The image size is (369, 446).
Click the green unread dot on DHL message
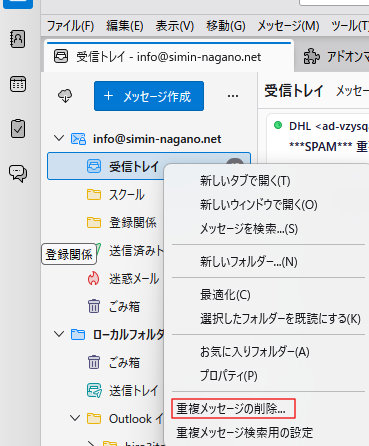278,125
